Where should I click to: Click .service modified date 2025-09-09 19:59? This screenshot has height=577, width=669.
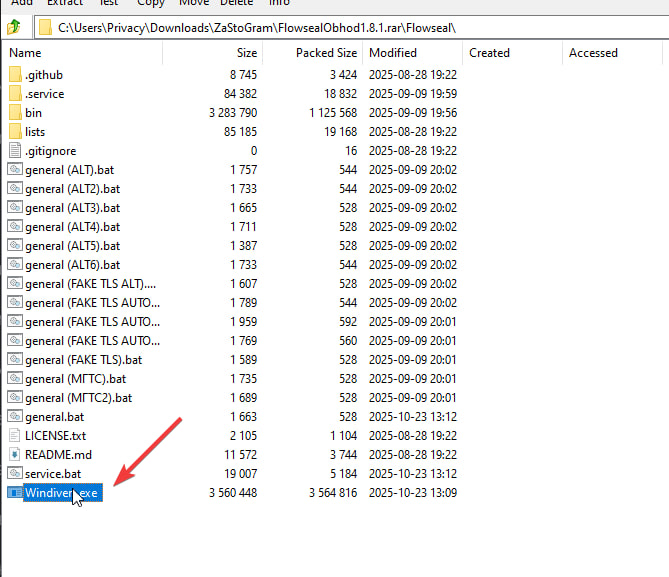point(413,93)
